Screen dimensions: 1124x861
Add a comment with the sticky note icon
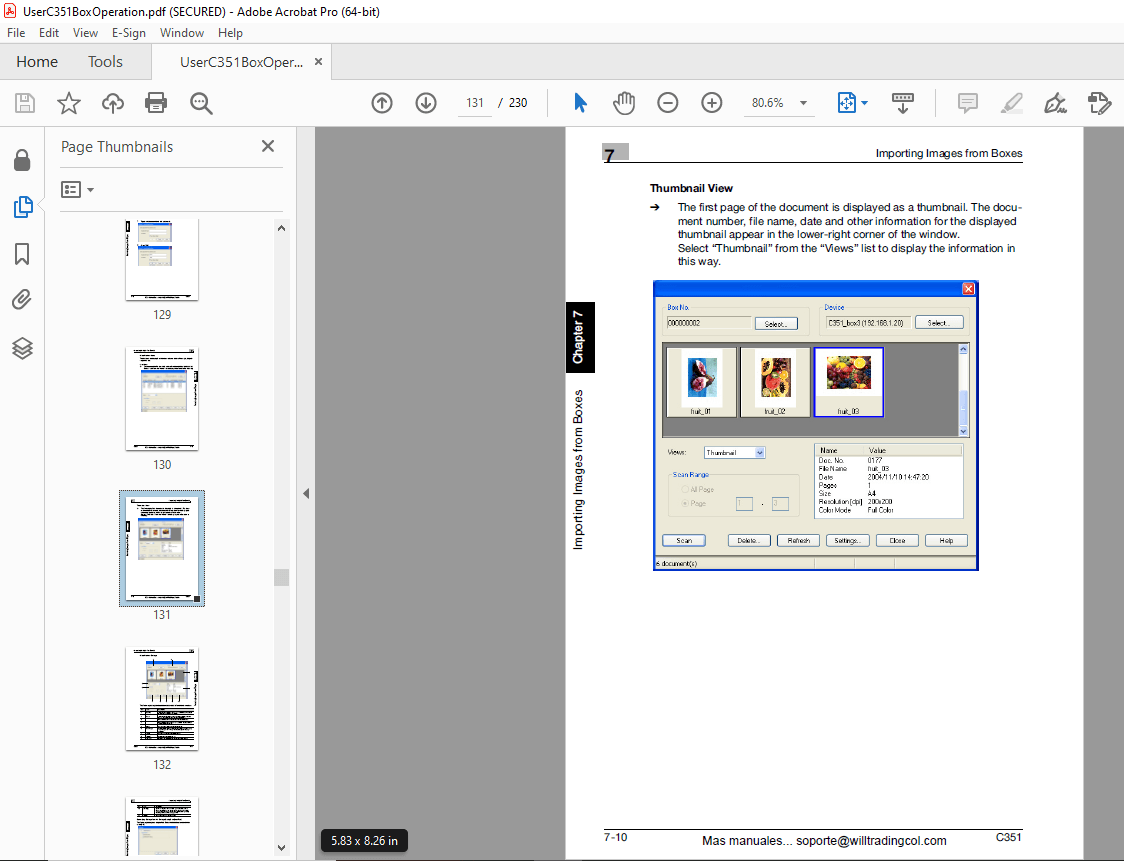click(x=967, y=103)
